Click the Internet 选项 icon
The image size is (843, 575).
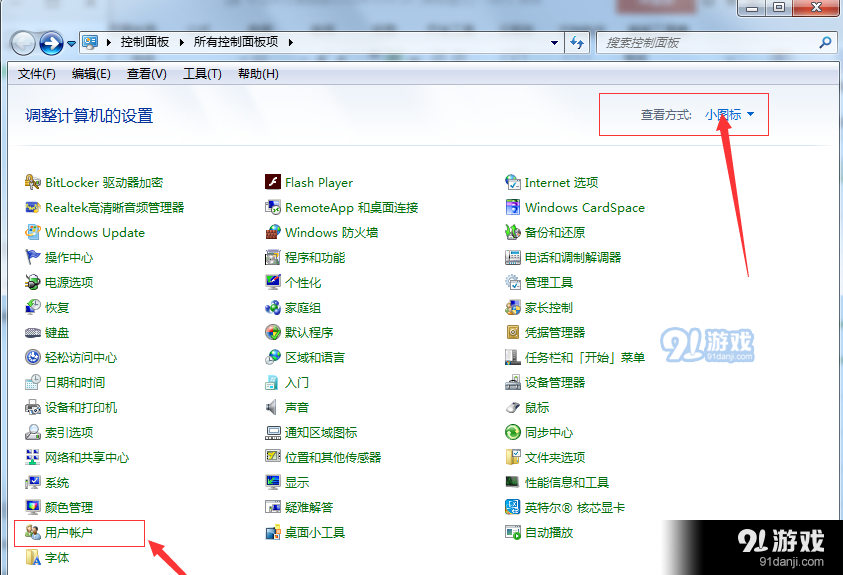coord(512,182)
